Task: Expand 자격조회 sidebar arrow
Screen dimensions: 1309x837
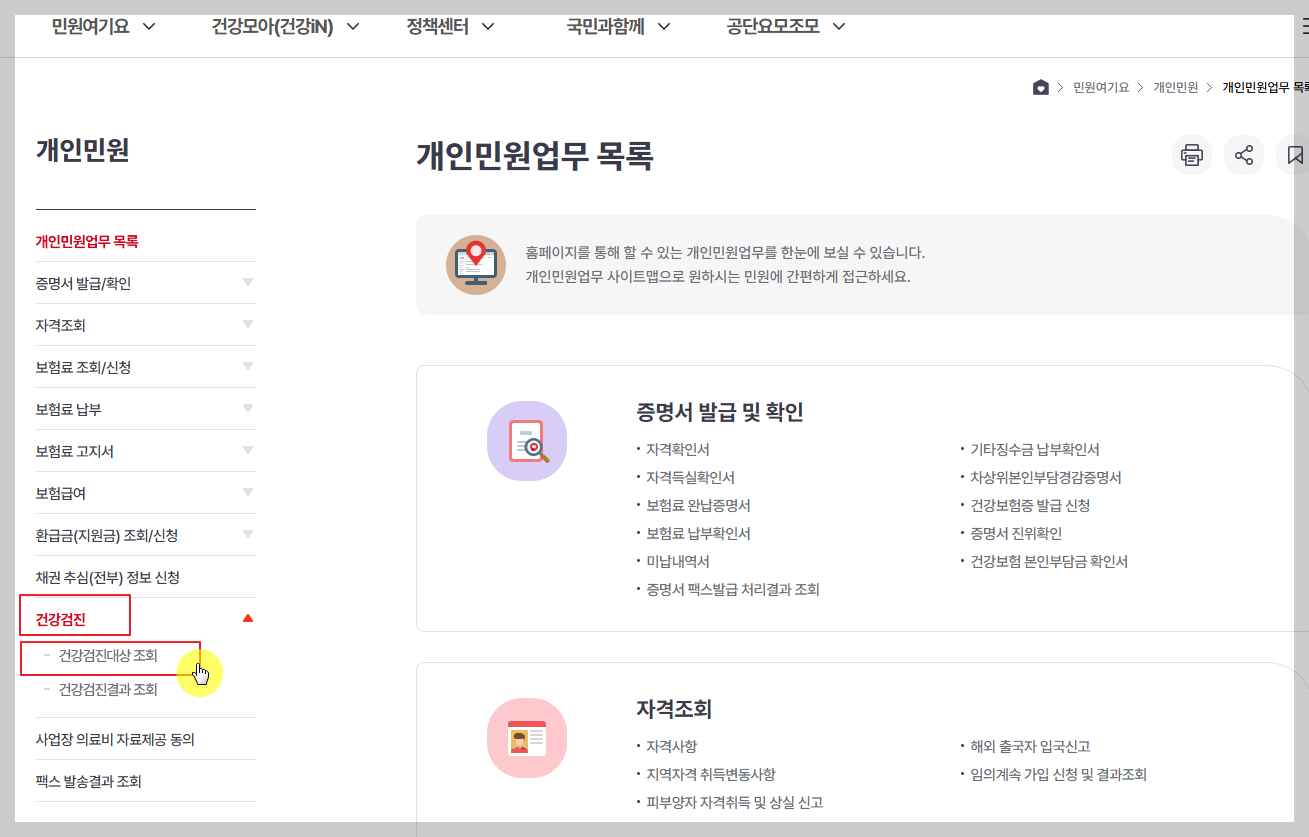Action: [x=248, y=324]
